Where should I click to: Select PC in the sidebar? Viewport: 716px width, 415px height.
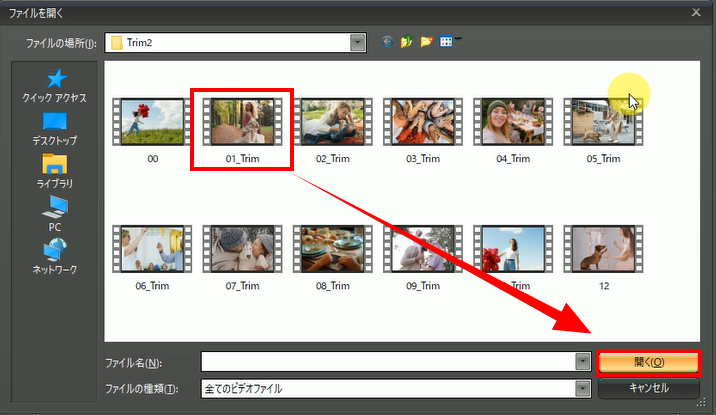(54, 213)
